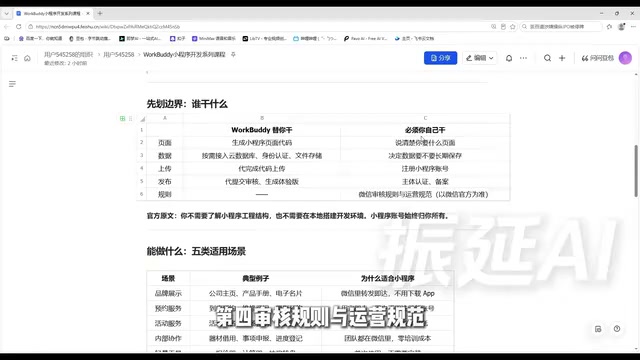The width and height of the screenshot is (640, 360).
Task: Click cell '代完成代码上传'
Action: (262, 169)
